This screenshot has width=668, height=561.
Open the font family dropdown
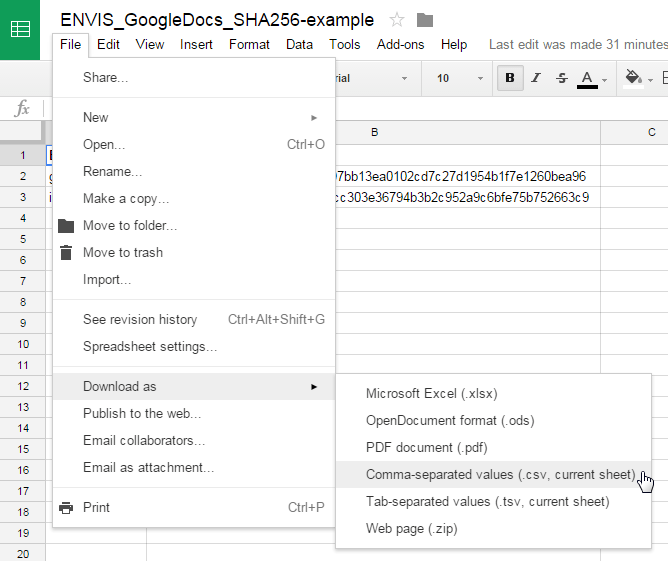[x=373, y=78]
